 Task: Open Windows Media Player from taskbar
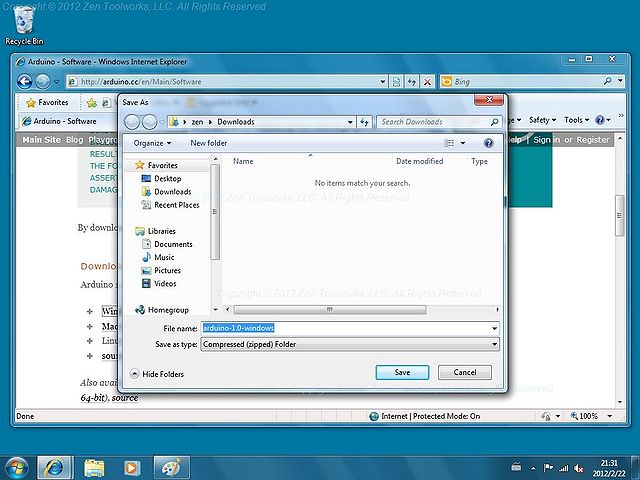point(131,468)
